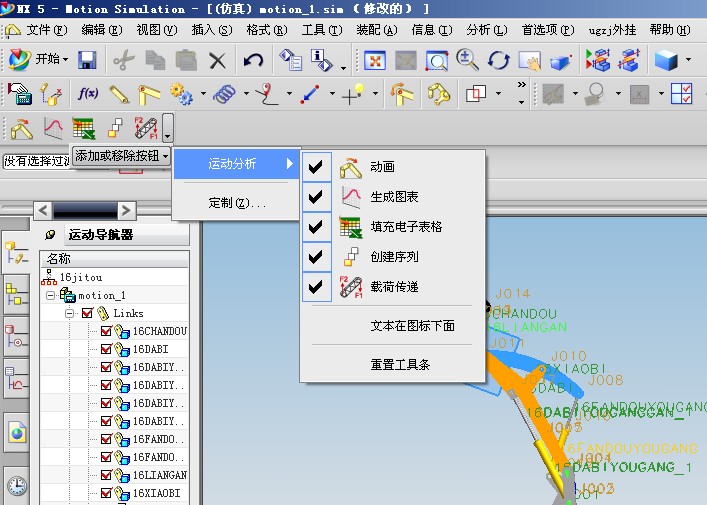Uncheck 创建序列 menu option

coord(316,257)
